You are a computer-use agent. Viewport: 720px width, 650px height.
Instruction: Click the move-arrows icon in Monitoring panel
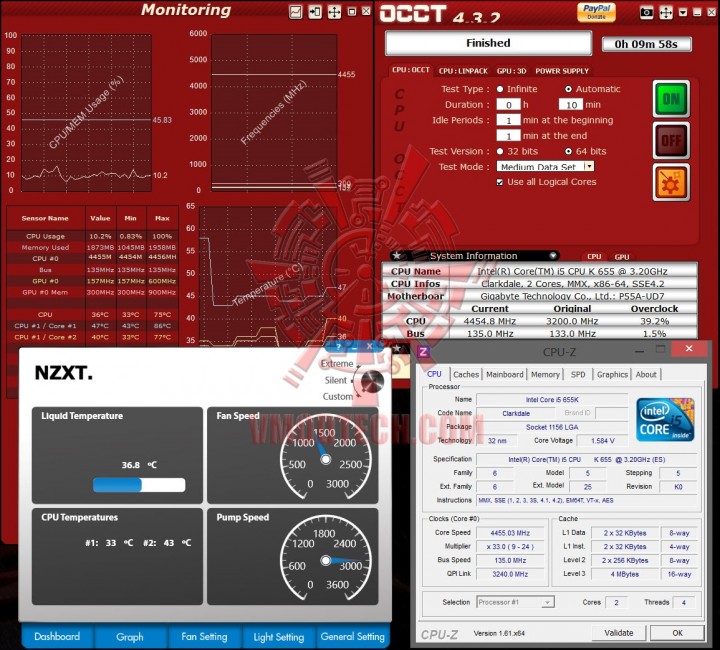point(334,12)
